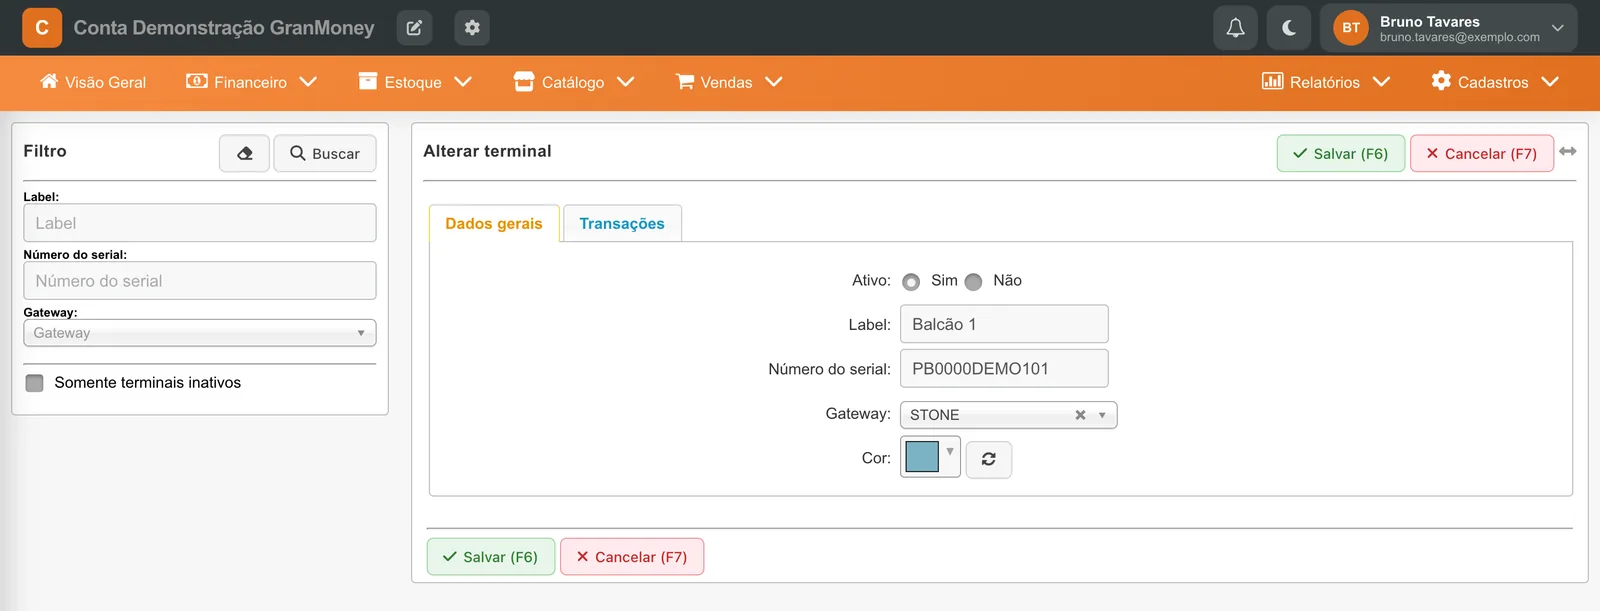Open the Gateway filter dropdown
This screenshot has width=1600, height=611.
coord(200,333)
